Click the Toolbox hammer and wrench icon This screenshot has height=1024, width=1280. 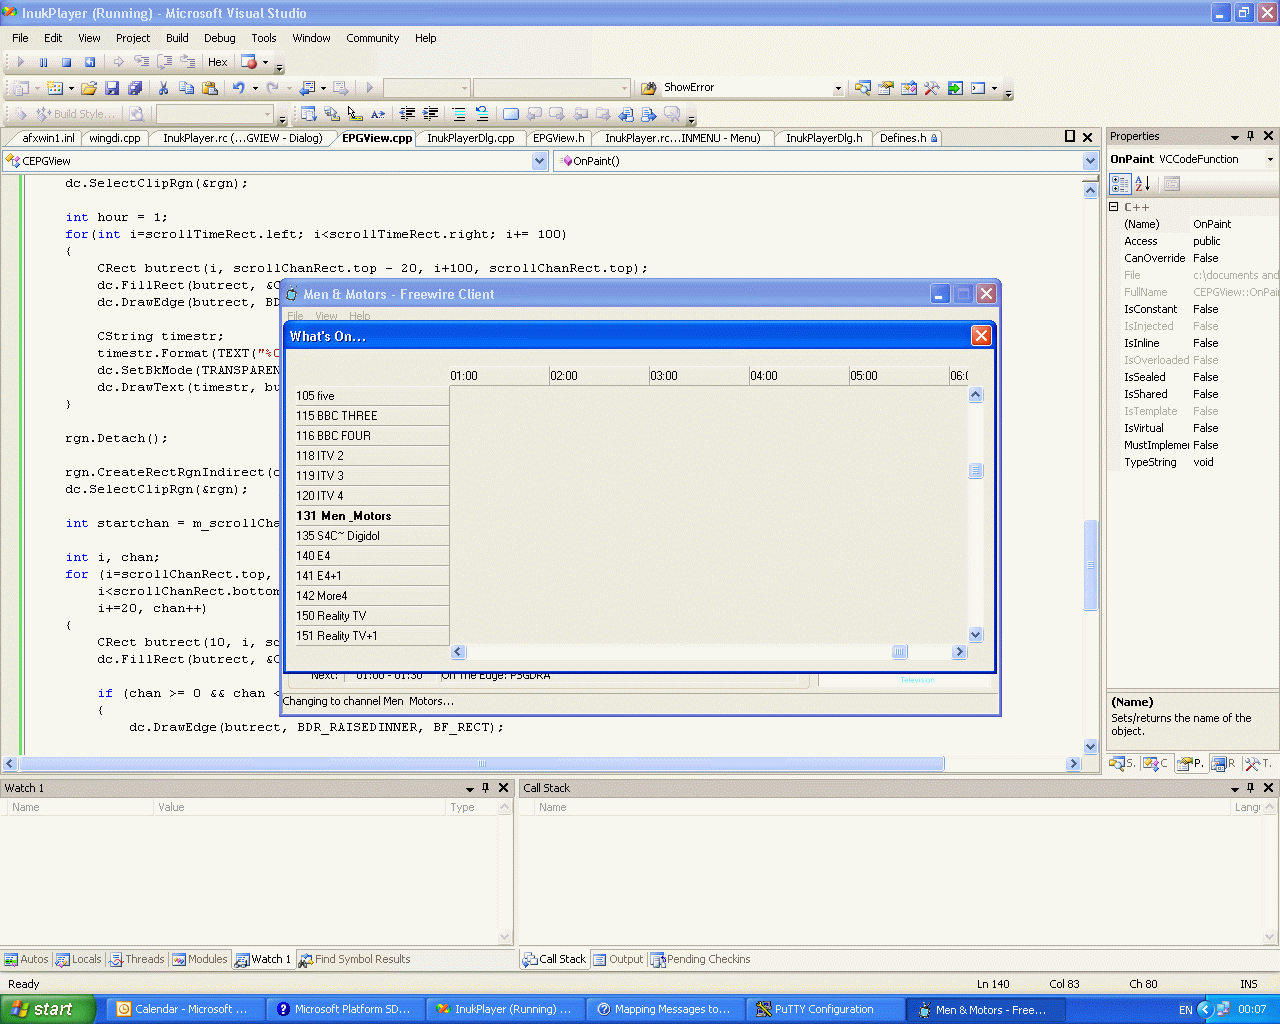point(931,88)
